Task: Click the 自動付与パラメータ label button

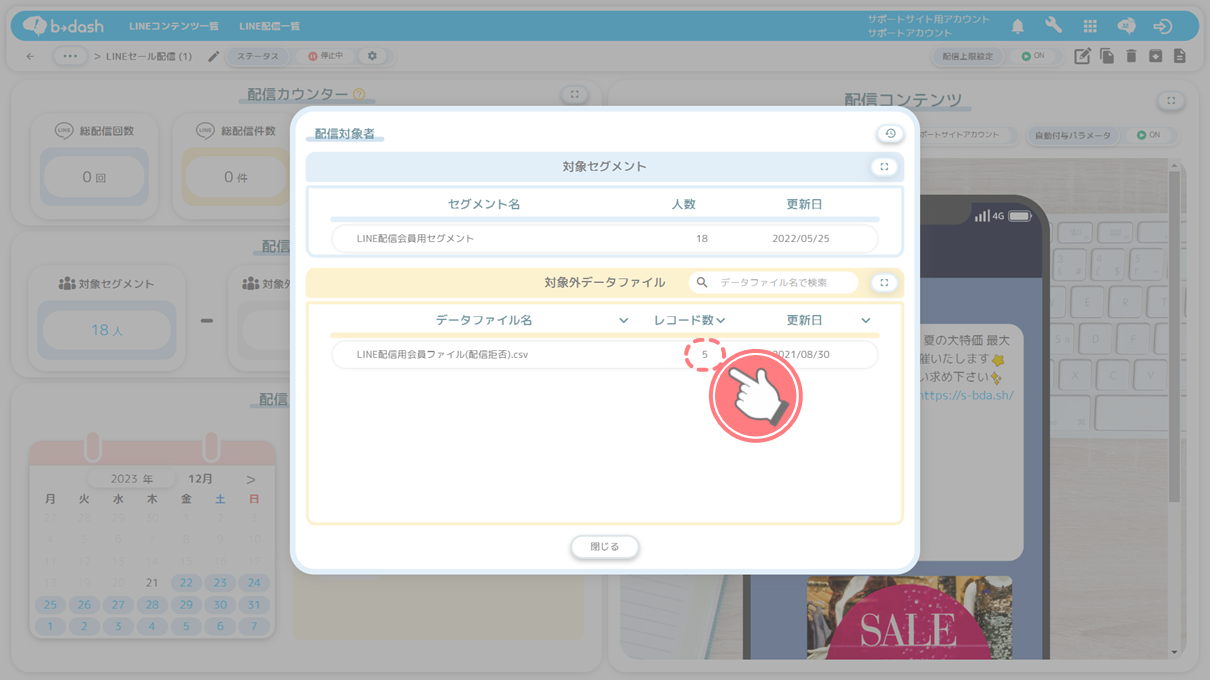Action: (x=1074, y=135)
